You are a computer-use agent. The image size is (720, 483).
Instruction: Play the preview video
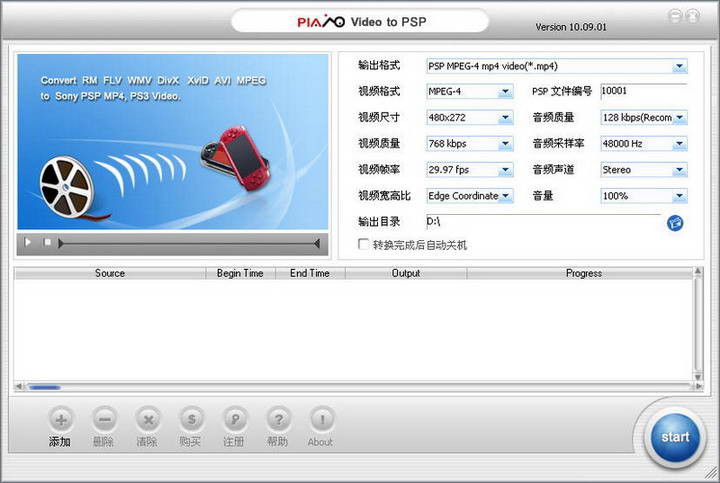tap(28, 242)
